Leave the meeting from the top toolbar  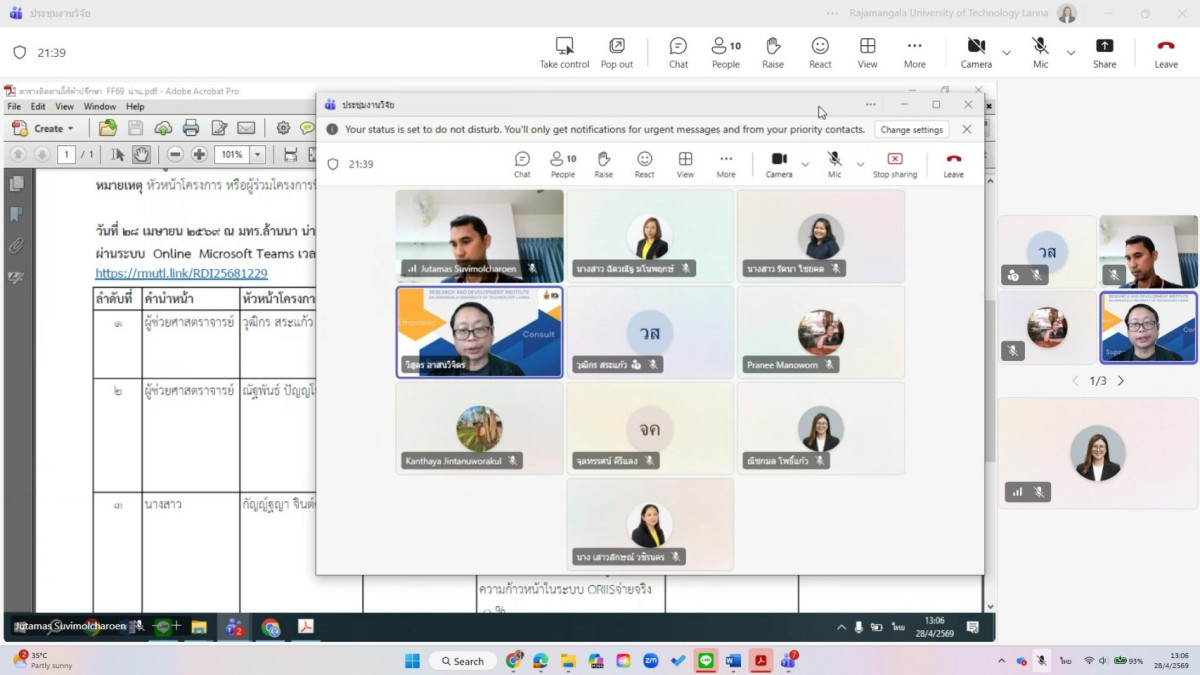tap(1166, 53)
